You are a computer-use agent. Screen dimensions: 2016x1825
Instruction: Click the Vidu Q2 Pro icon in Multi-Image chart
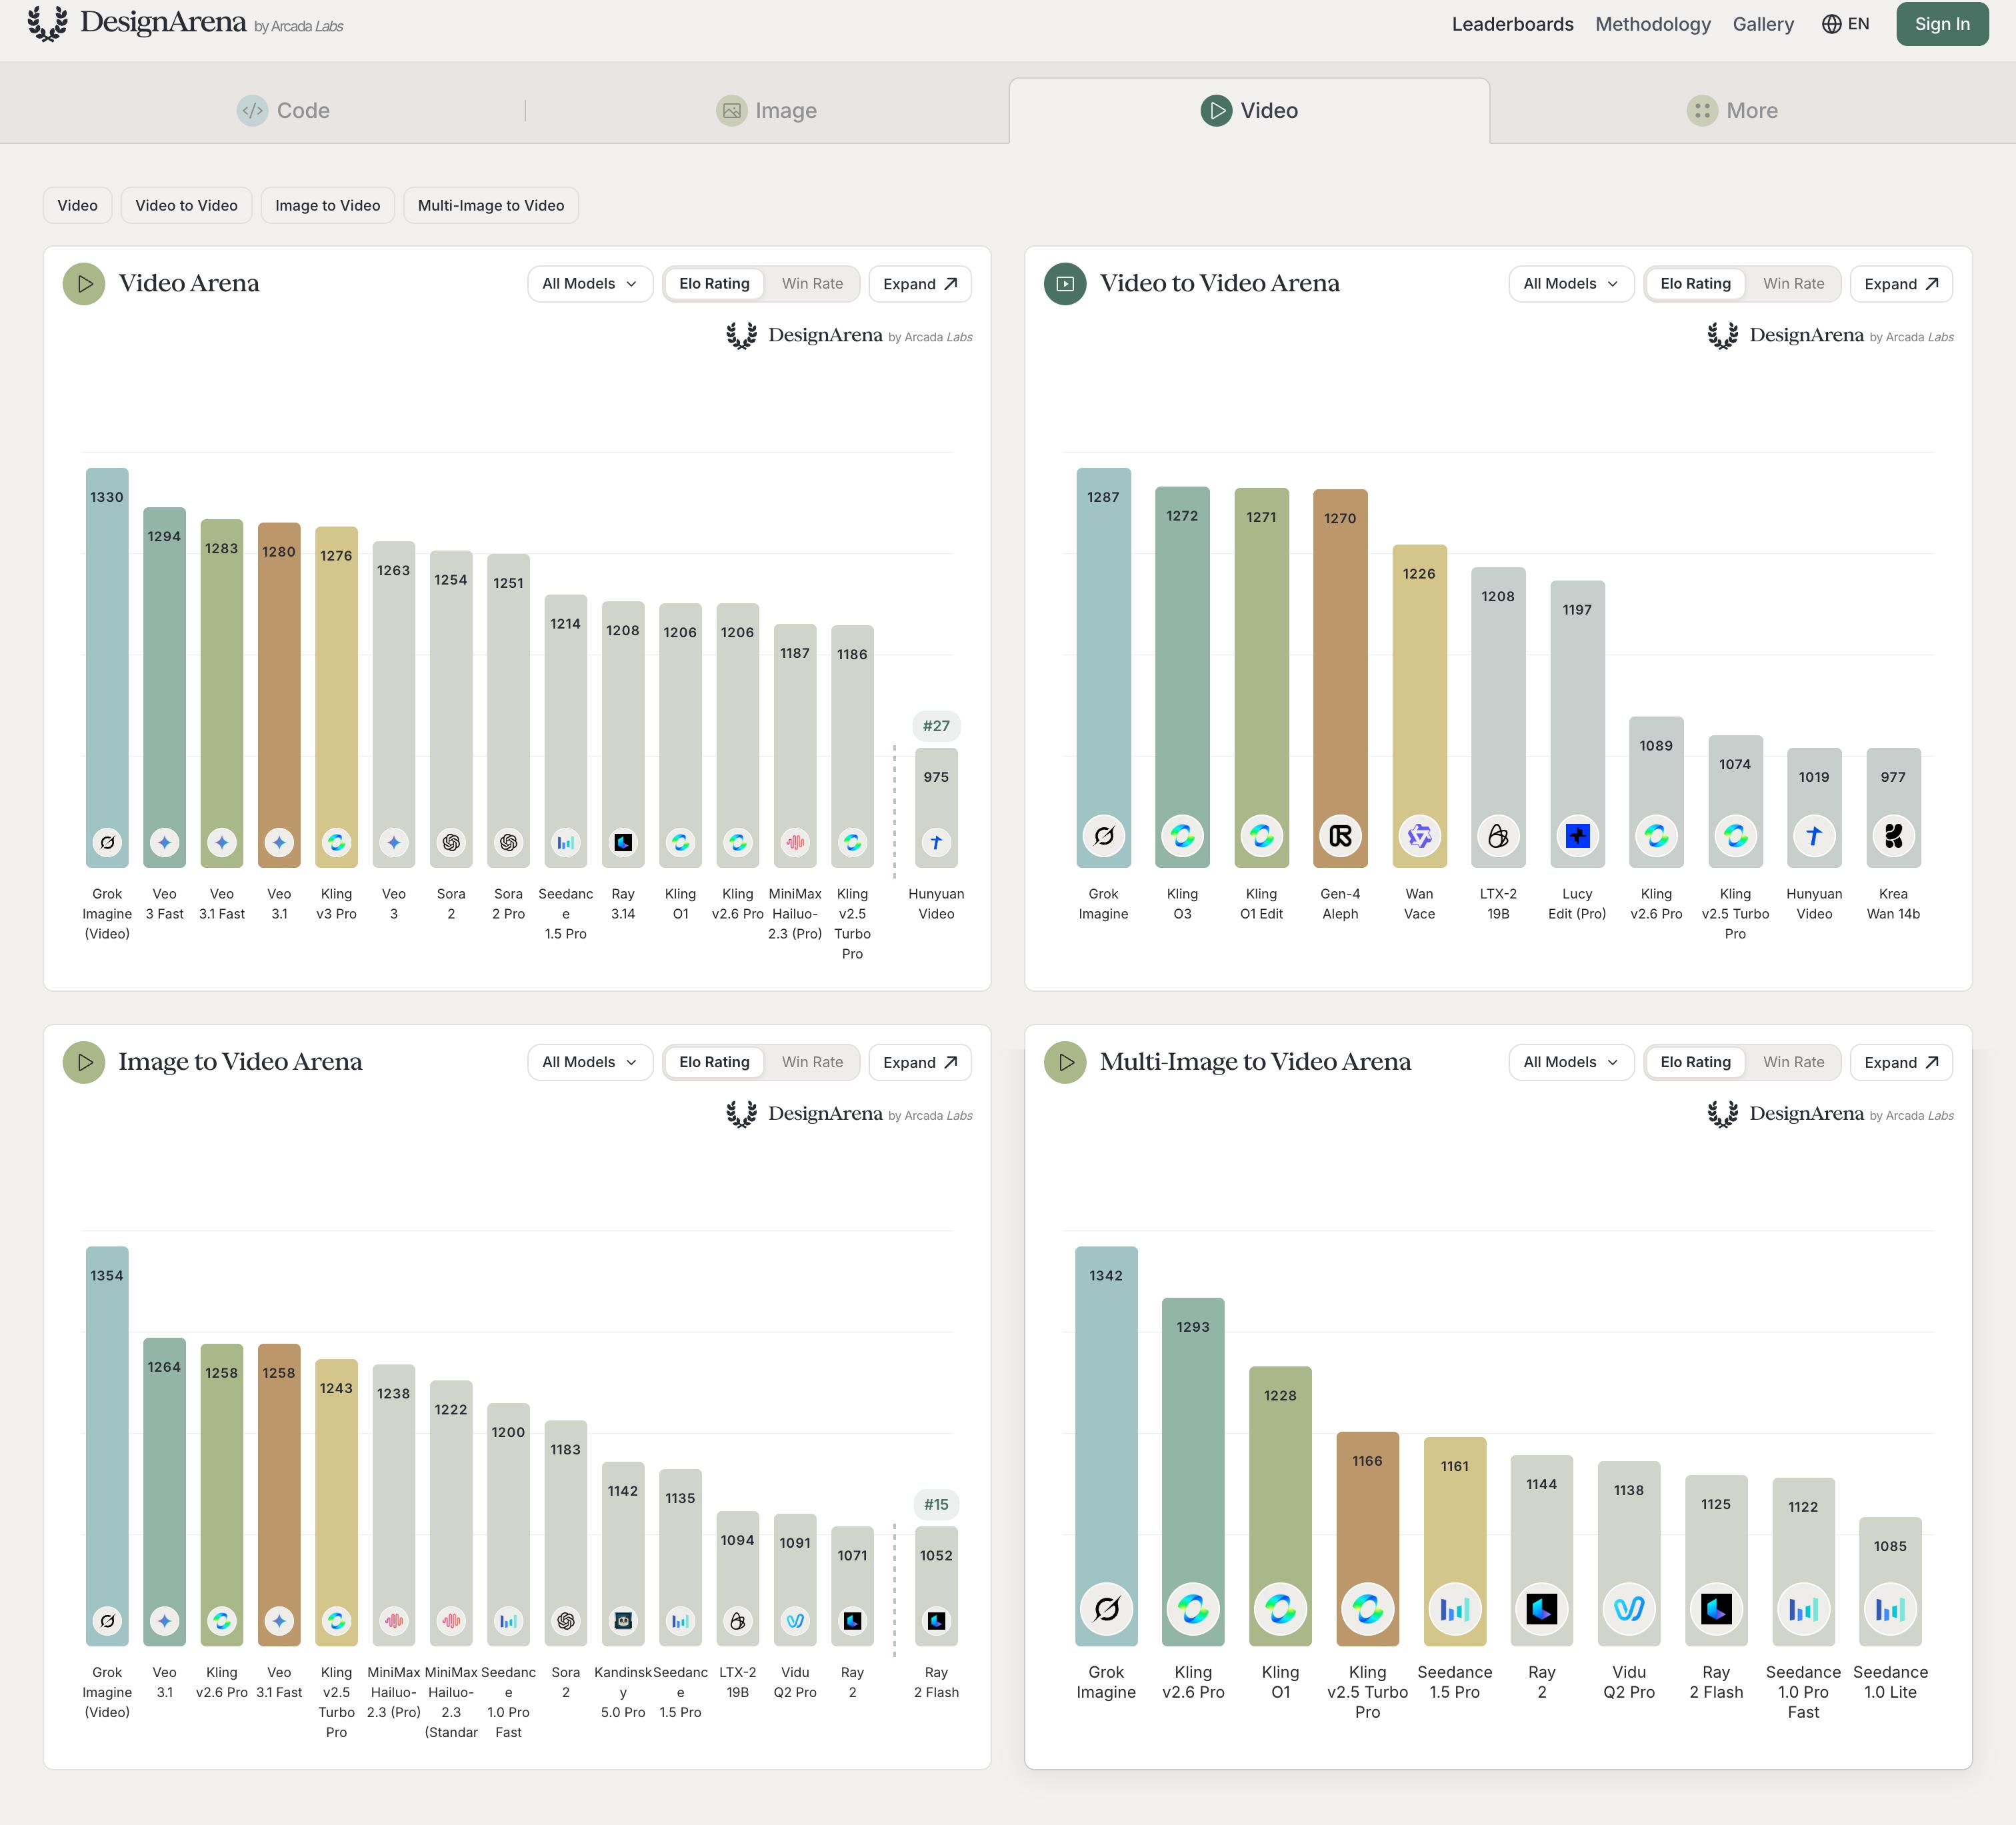coord(1628,1609)
